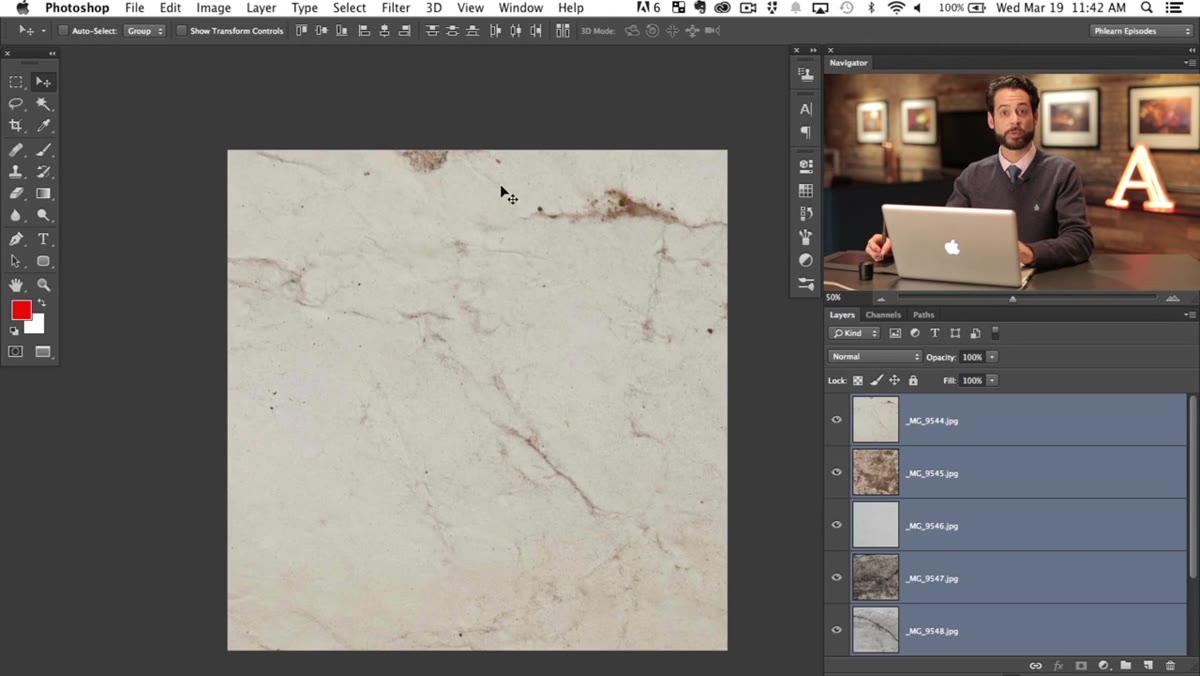Screen dimensions: 1200x676
Task: Open the Move tool preset picker arrow
Action: click(x=43, y=31)
